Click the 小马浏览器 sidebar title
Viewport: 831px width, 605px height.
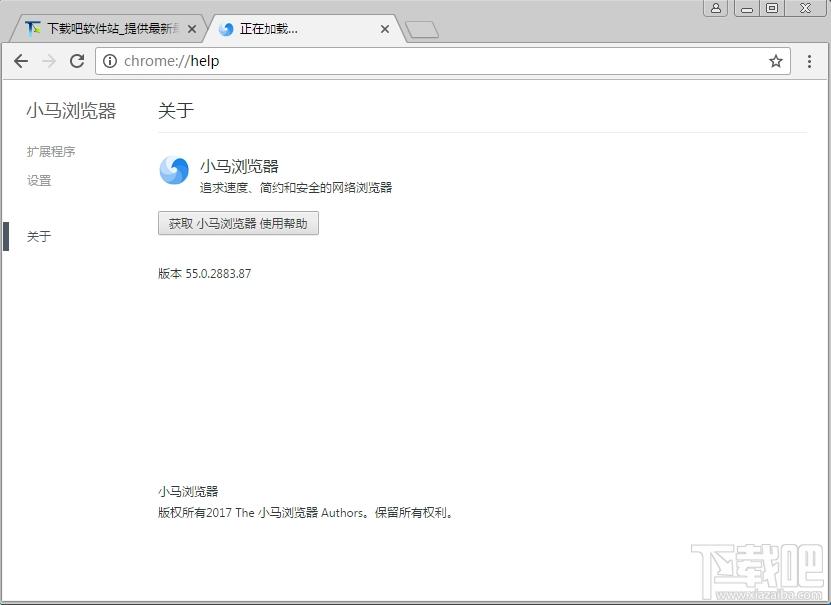tap(71, 111)
